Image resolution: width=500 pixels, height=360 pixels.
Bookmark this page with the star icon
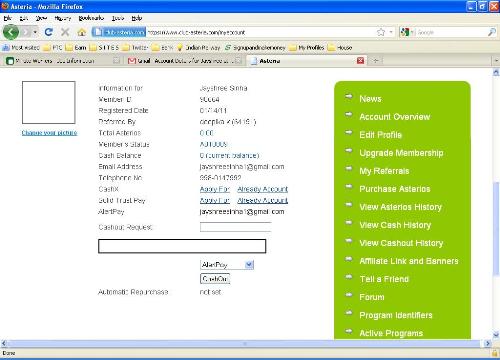pyautogui.click(x=381, y=32)
